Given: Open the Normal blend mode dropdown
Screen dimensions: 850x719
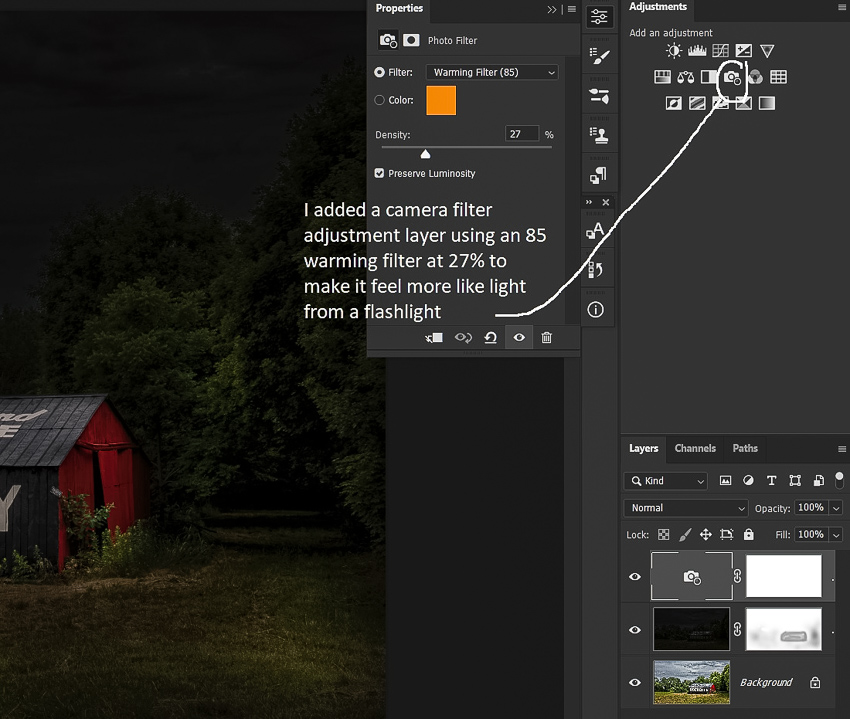Looking at the screenshot, I should (x=685, y=508).
